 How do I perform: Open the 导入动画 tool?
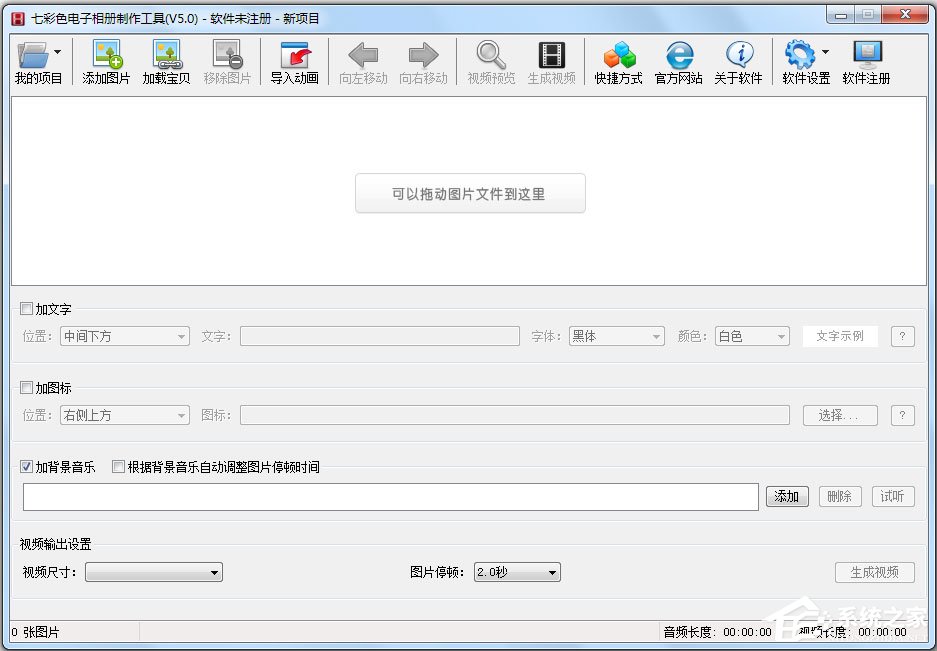click(294, 62)
